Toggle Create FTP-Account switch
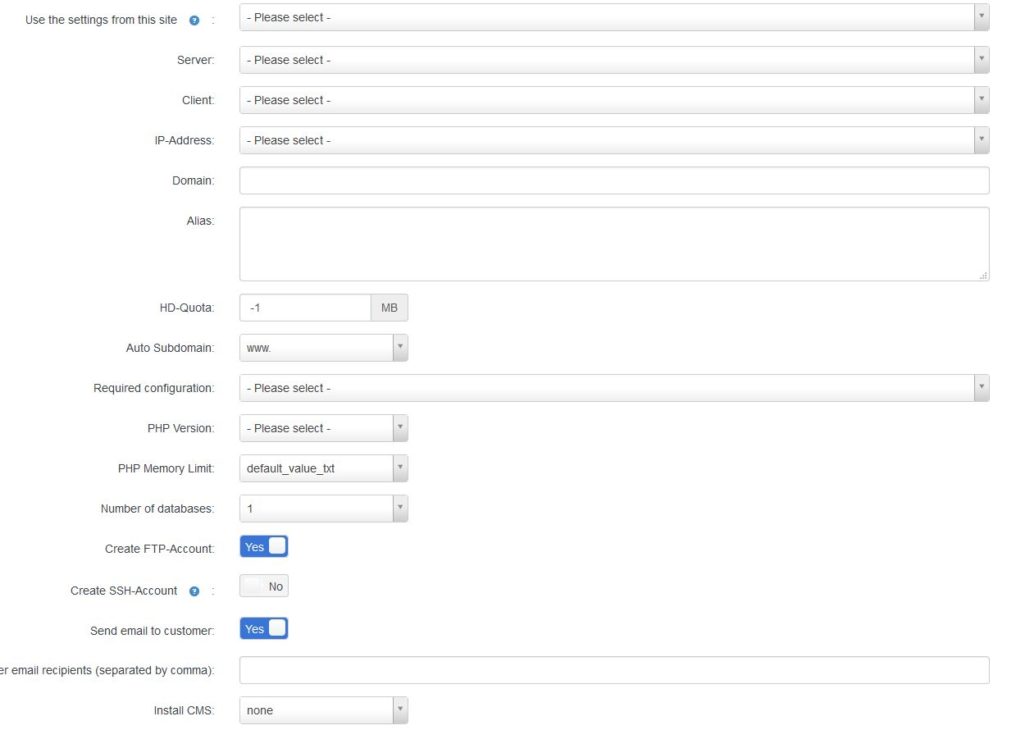Screen dimensions: 1030x730 point(264,547)
